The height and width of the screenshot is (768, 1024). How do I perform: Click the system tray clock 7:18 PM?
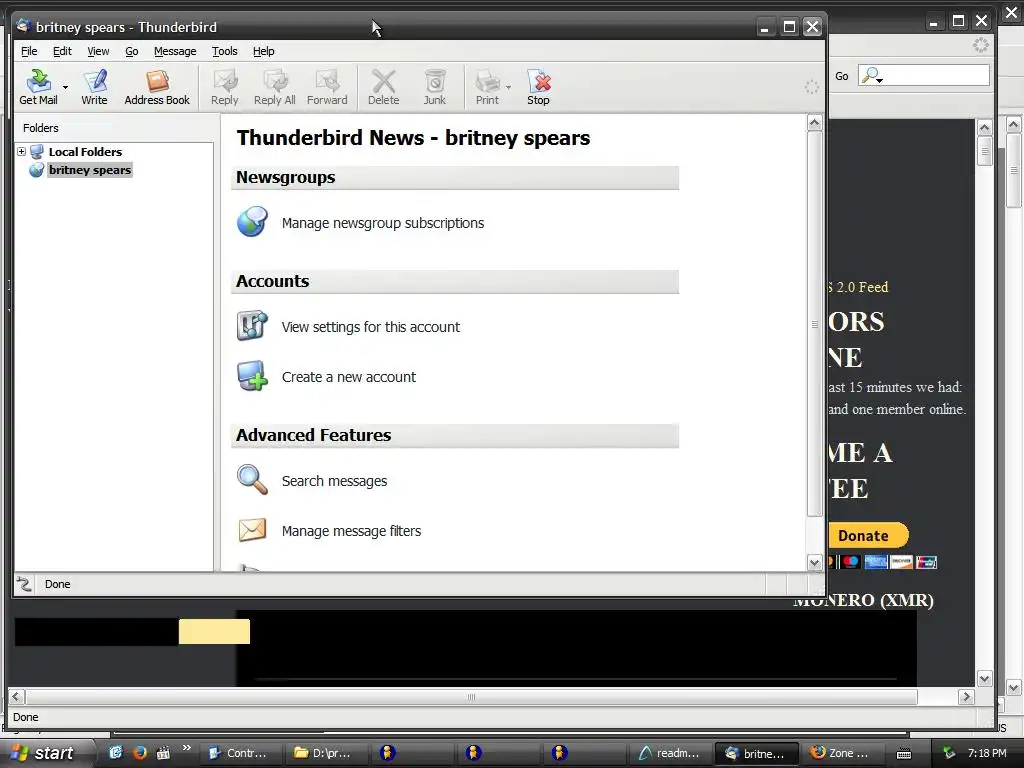coord(987,754)
